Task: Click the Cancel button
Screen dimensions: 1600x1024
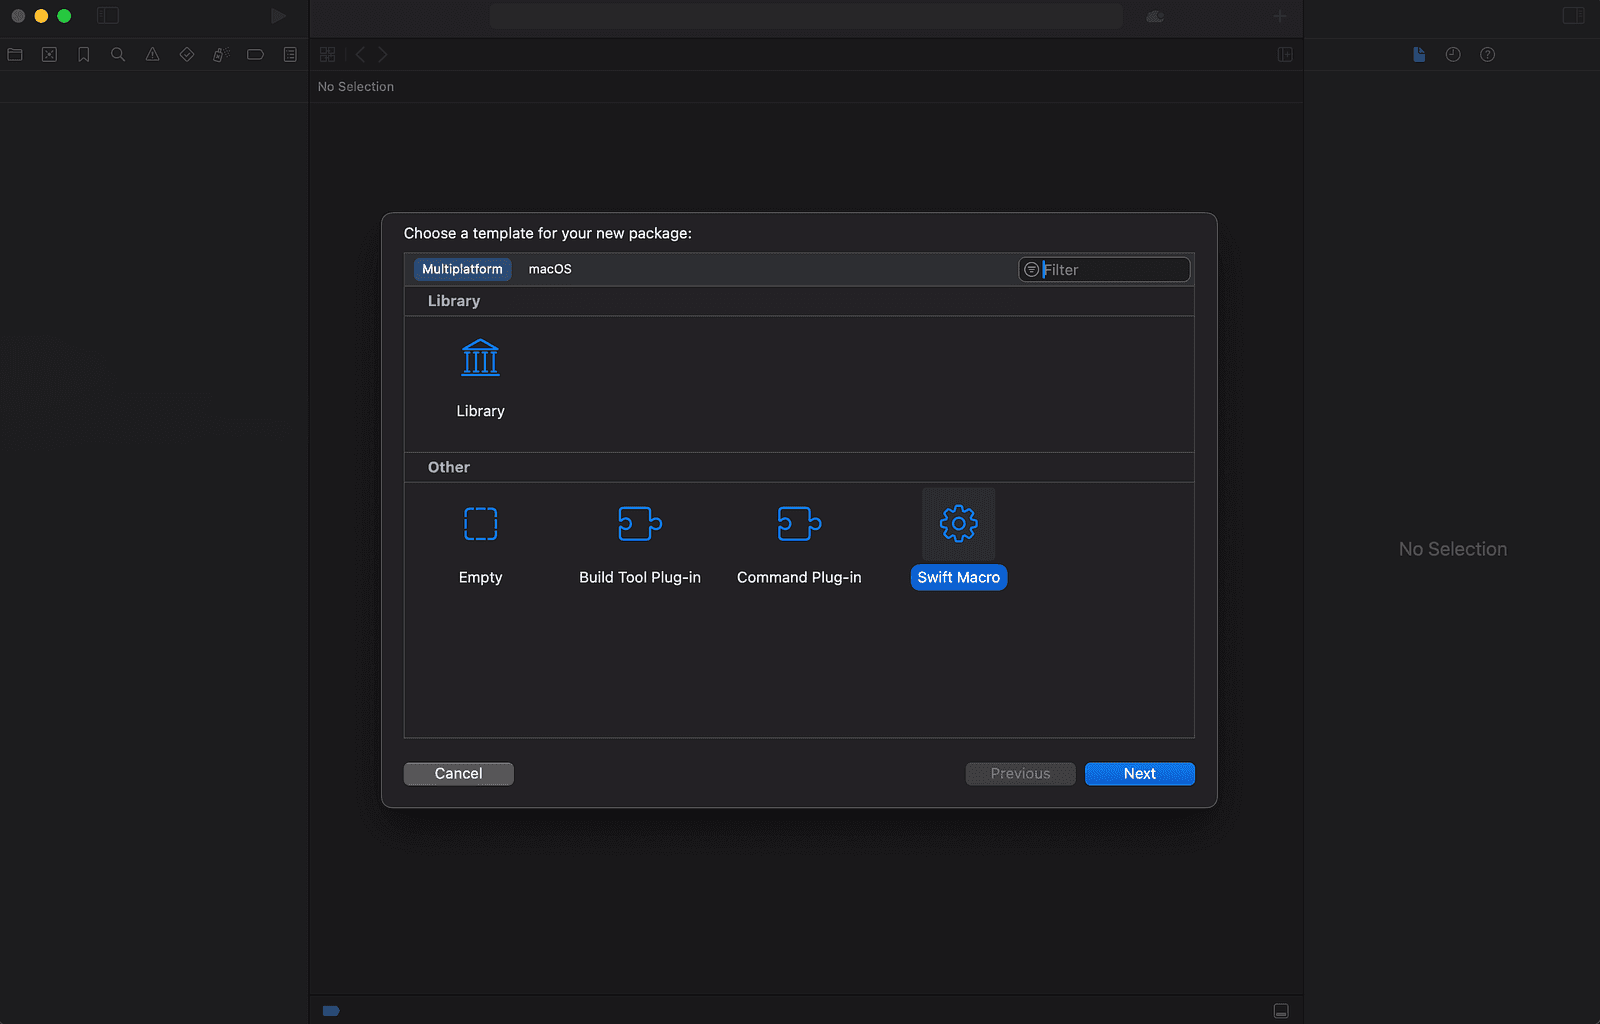Action: pyautogui.click(x=458, y=773)
